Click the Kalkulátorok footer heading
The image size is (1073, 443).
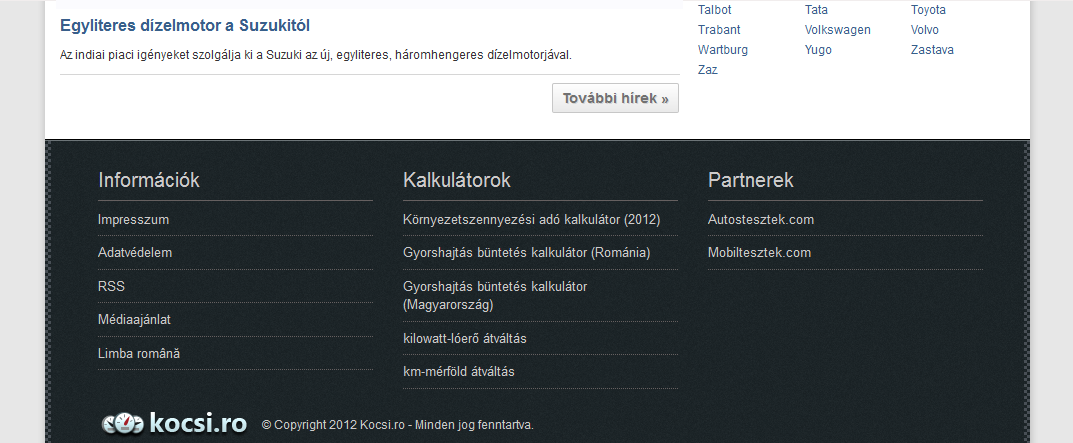(x=456, y=180)
